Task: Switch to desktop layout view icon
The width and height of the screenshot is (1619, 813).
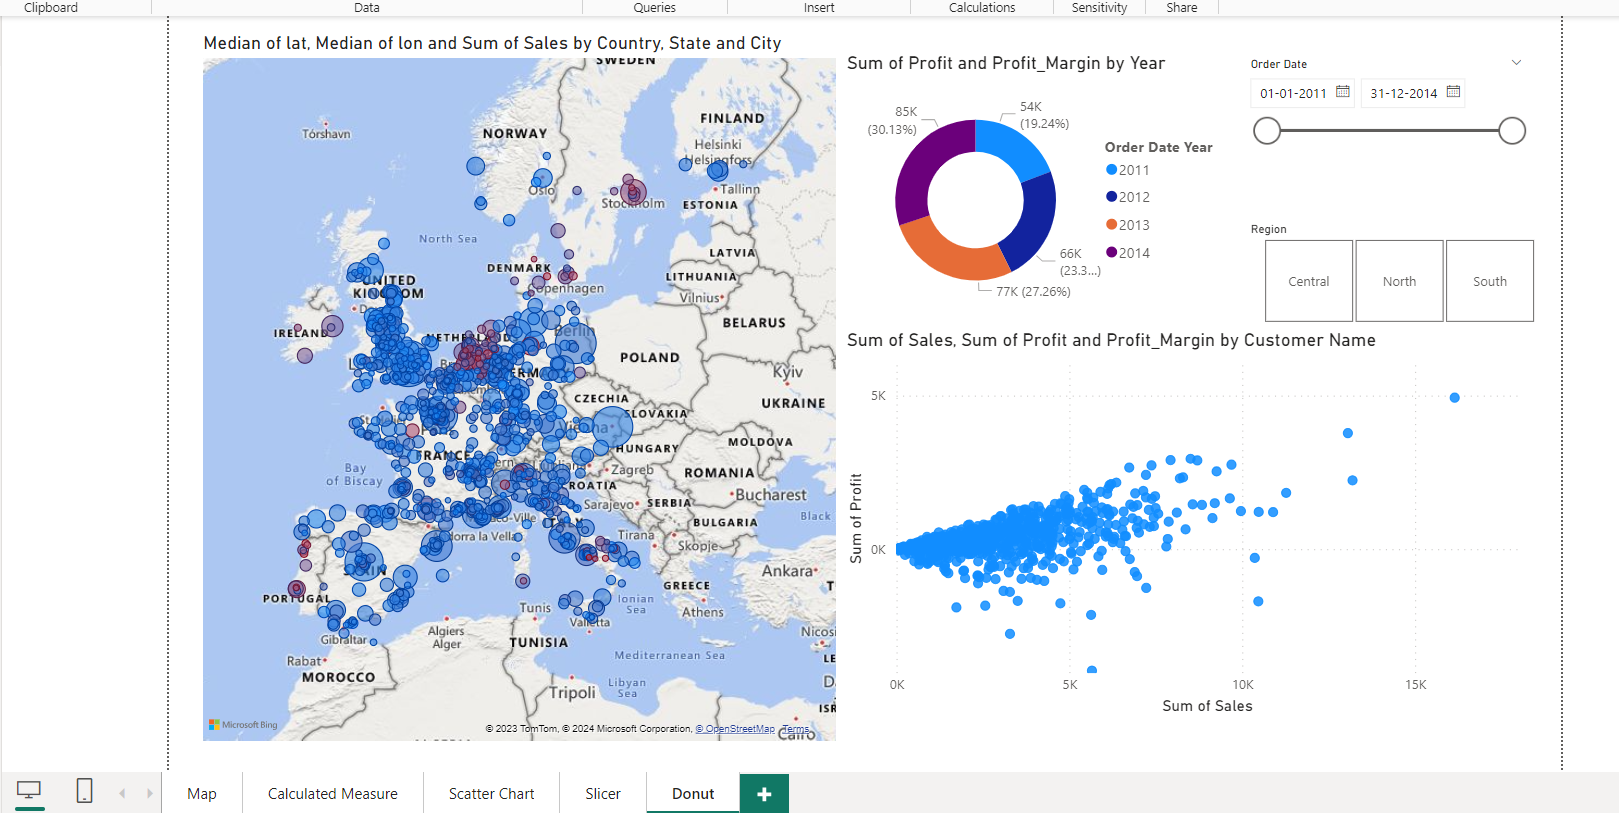Action: (x=29, y=791)
